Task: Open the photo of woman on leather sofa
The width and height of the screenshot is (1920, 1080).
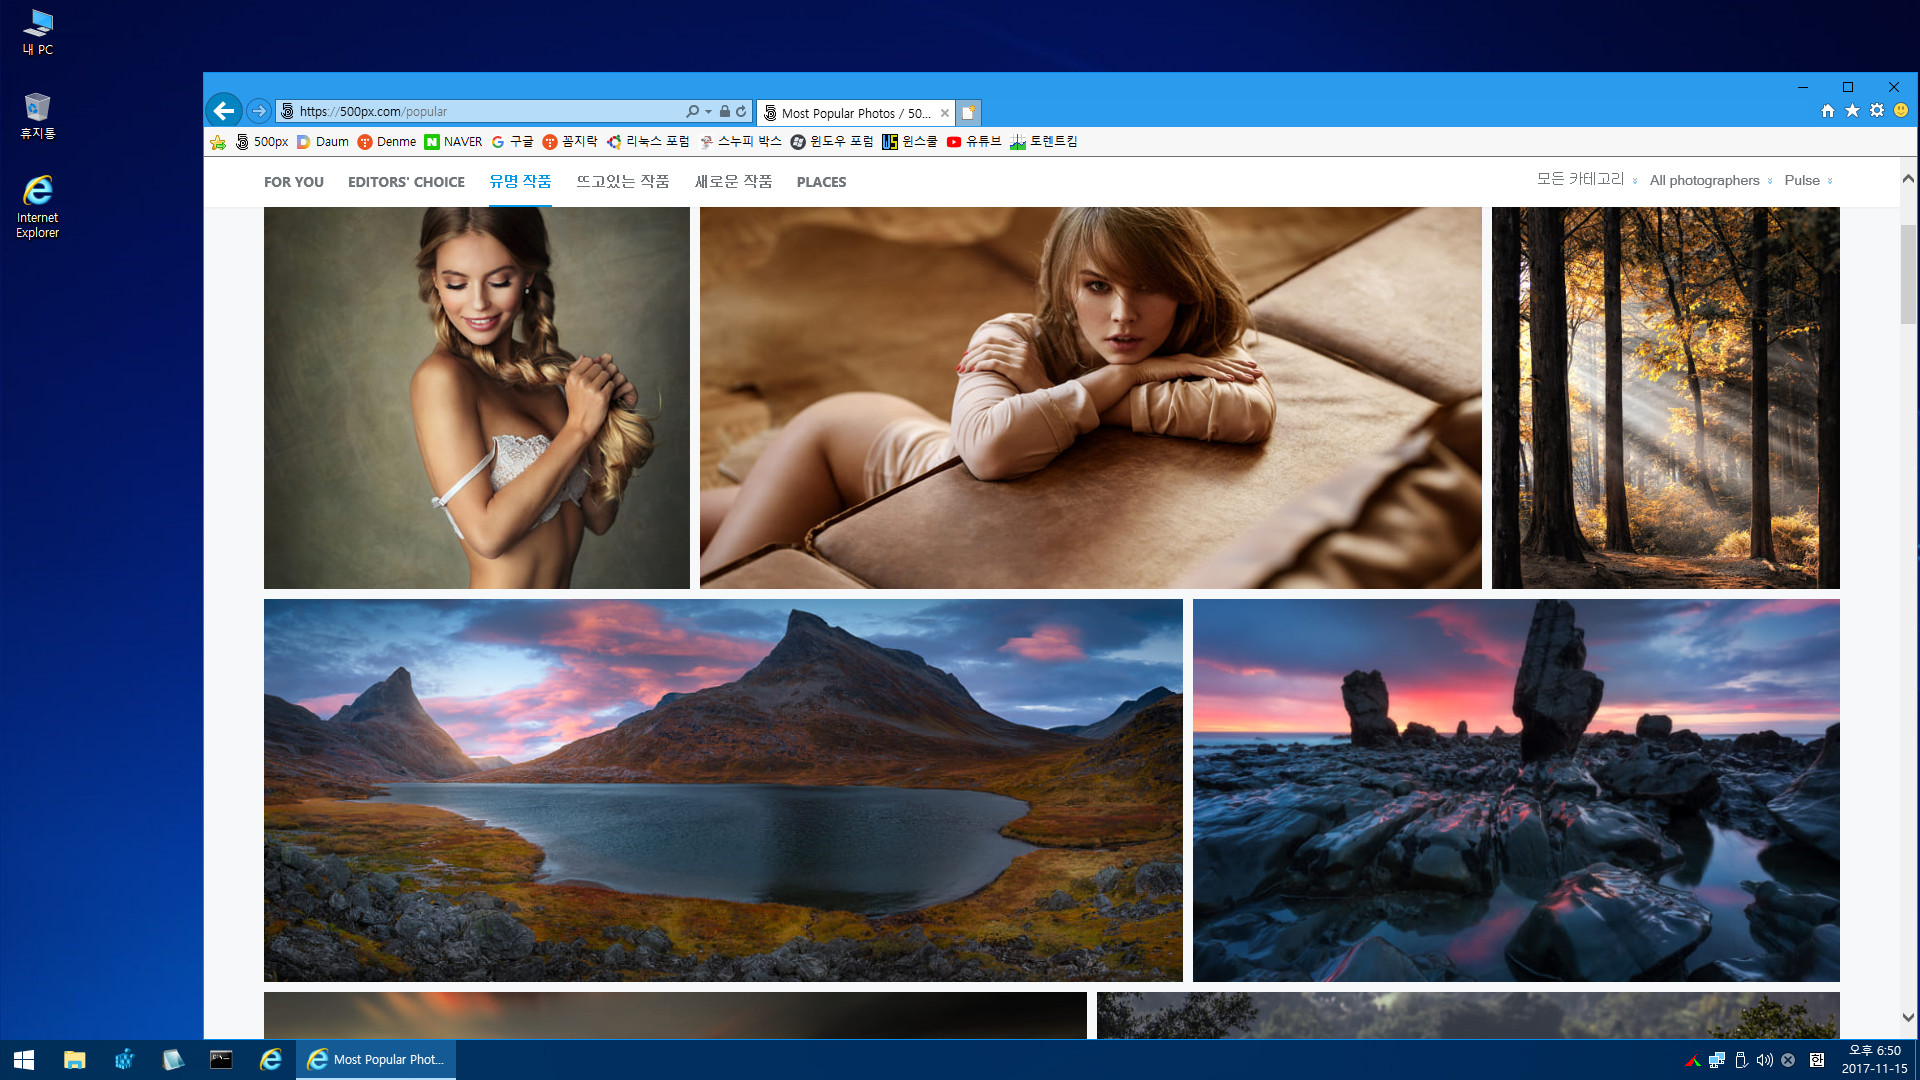Action: 1091,398
